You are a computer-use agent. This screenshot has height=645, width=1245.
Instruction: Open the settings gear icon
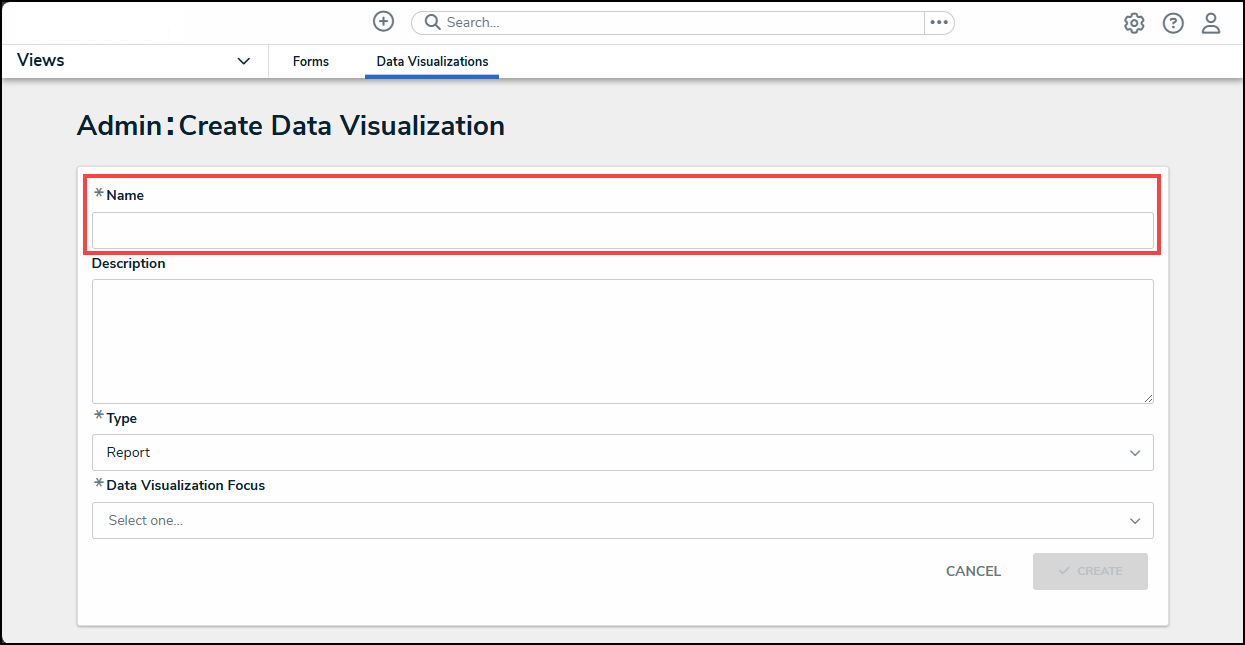[1134, 23]
